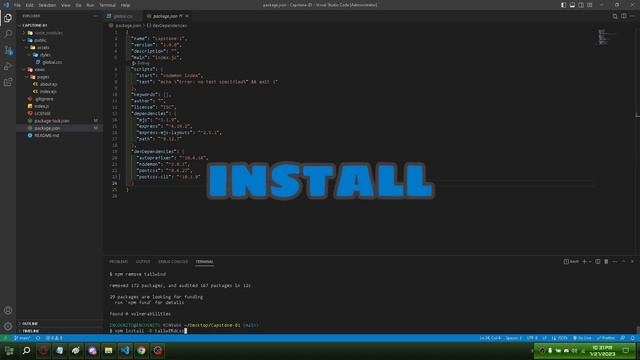Screen dimensions: 640x360
Task: Toggle the secondary sidebar layout icon
Action: [x=581, y=5]
